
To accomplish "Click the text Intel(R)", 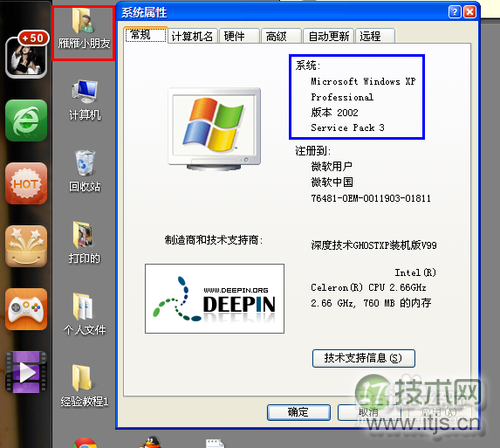I will point(415,273).
